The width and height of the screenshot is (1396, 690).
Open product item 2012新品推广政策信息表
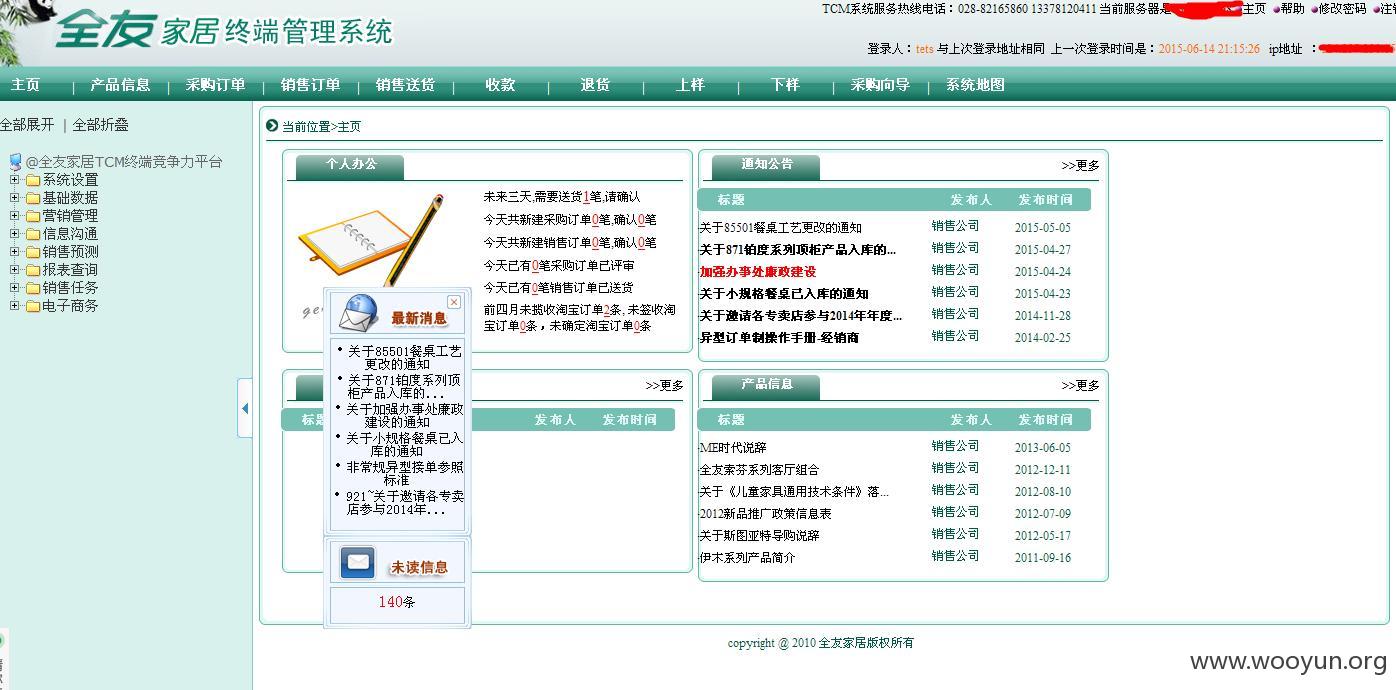coord(765,514)
